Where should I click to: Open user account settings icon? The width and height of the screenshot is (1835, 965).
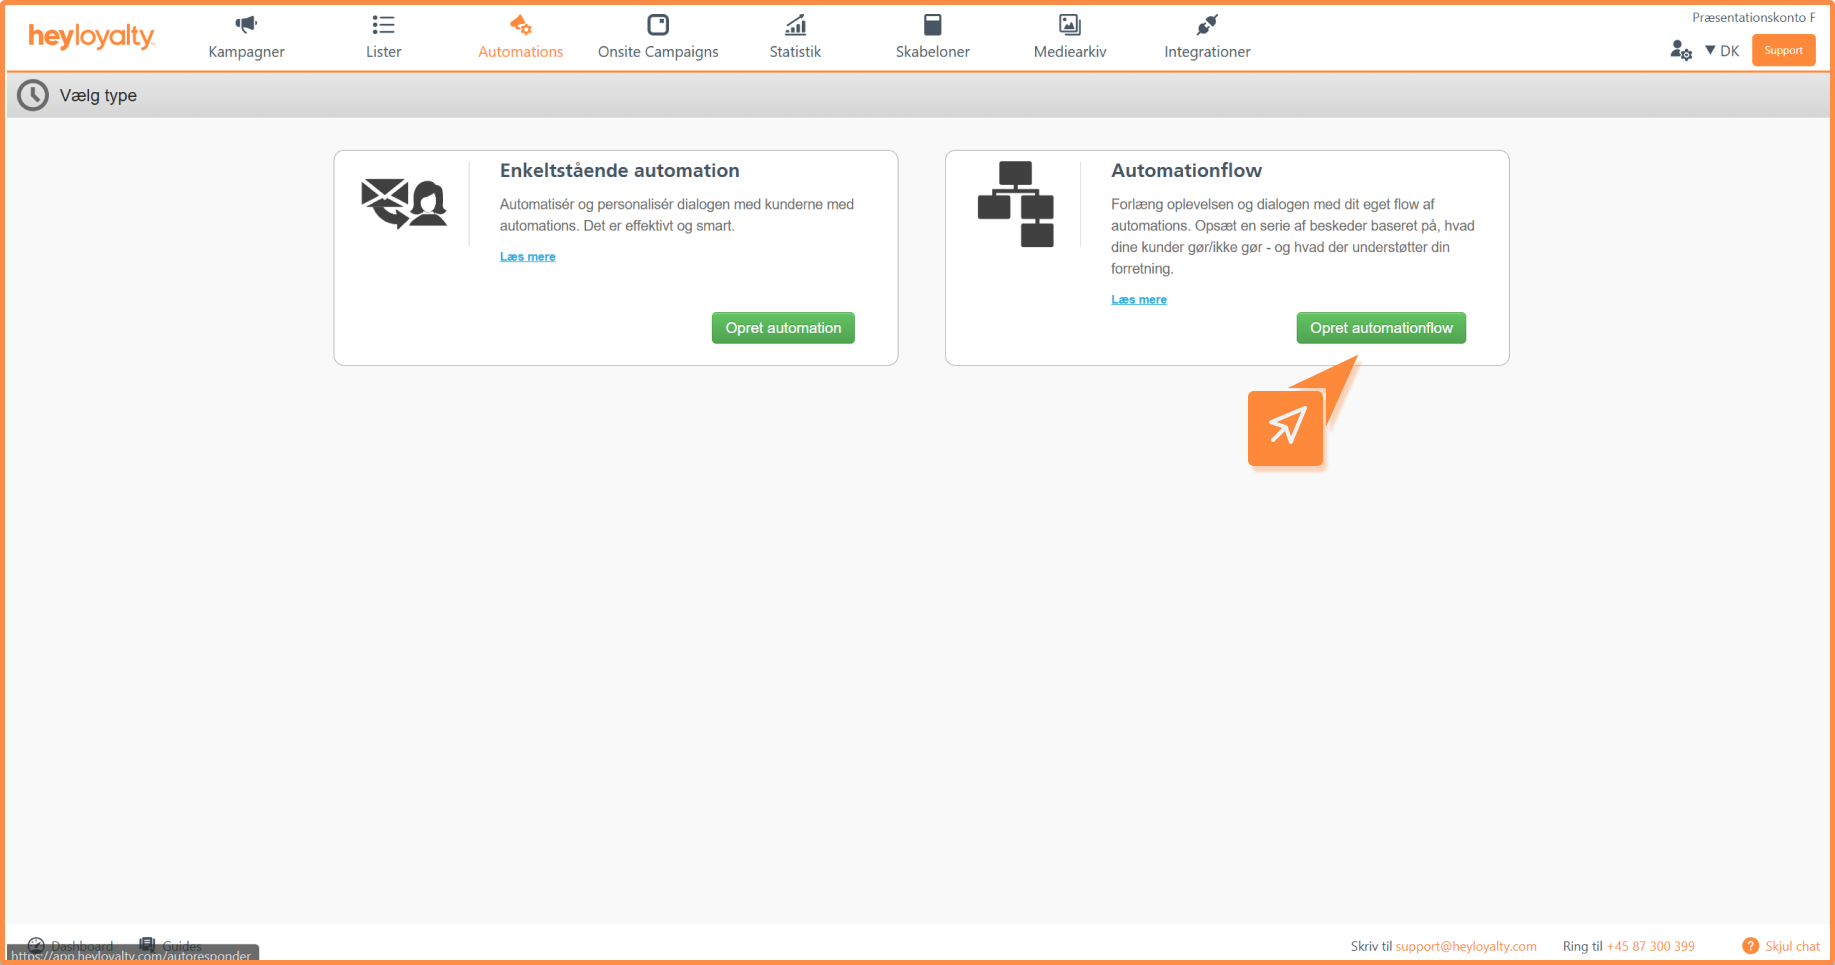(x=1680, y=50)
